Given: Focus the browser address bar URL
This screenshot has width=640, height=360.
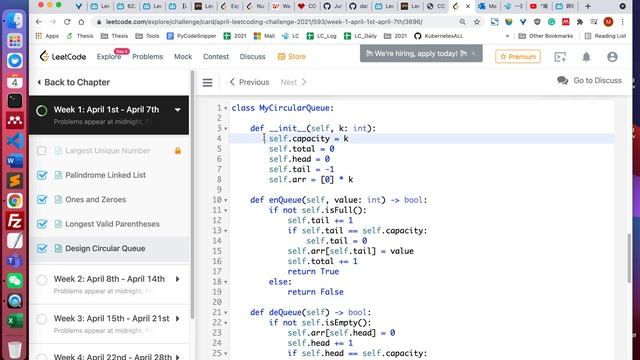Looking at the screenshot, I should (264, 22).
